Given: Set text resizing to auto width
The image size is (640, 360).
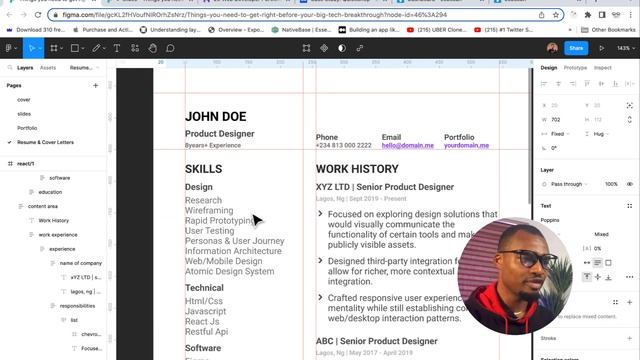Looking at the screenshot, I should tap(587, 263).
